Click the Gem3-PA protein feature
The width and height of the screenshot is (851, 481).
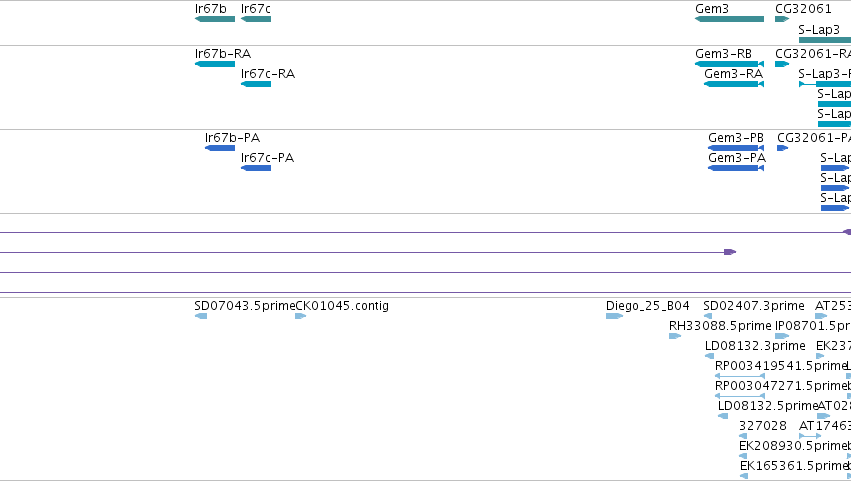coord(736,168)
